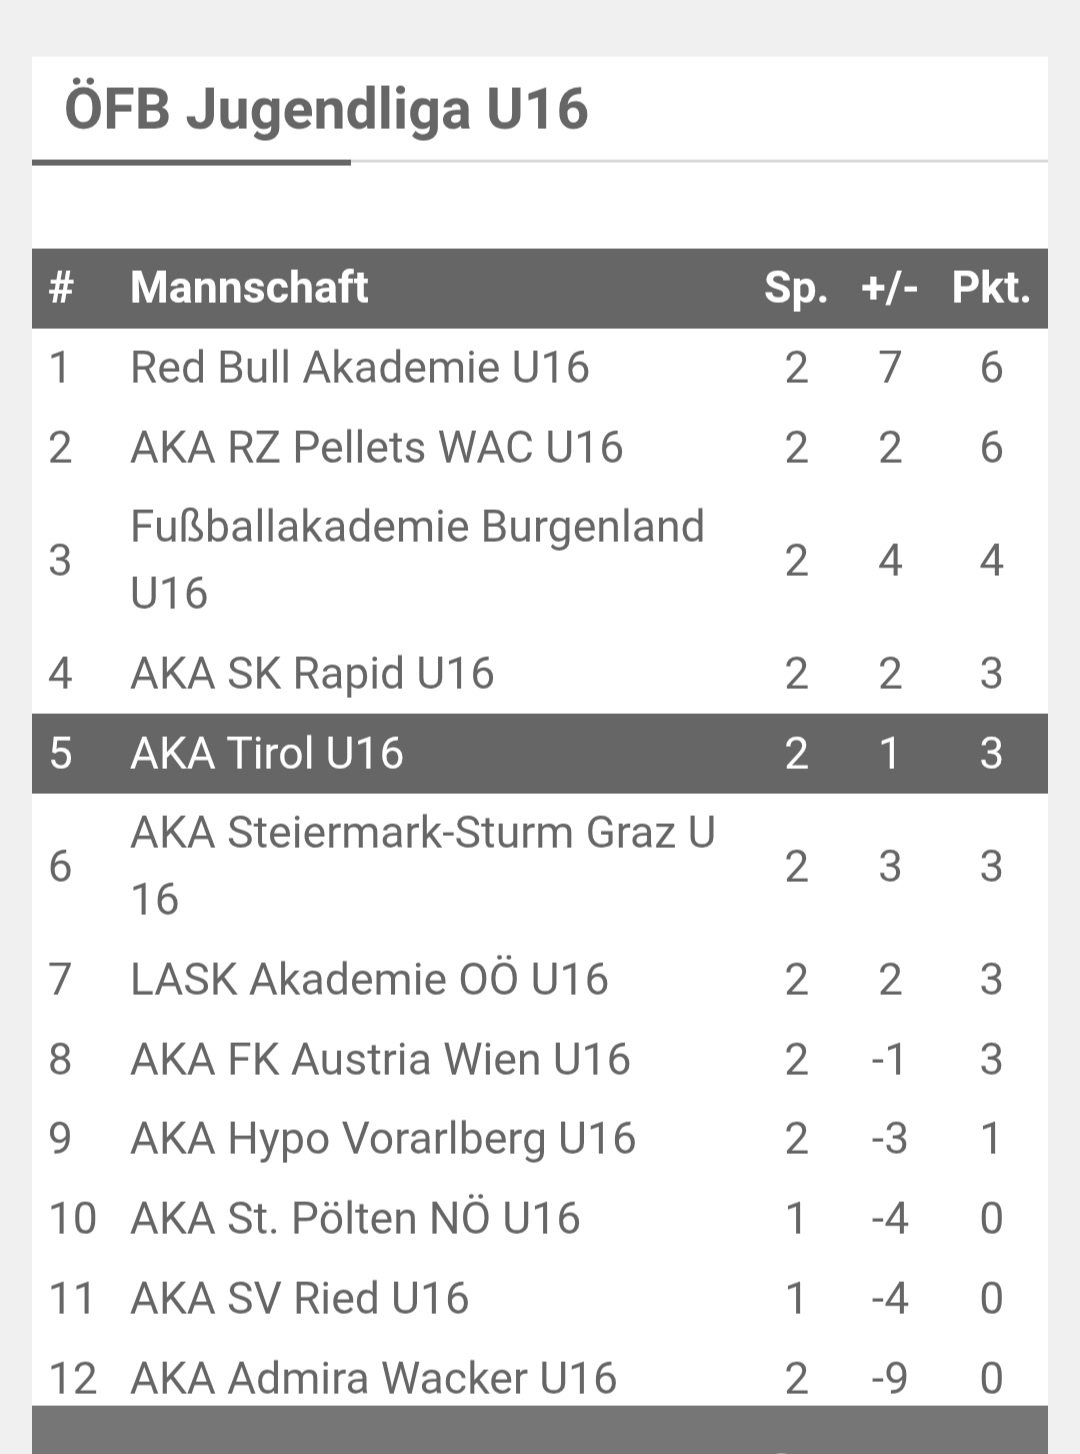Open AKA Steiermark-Sturm Graz U 16 entry

pos(424,866)
